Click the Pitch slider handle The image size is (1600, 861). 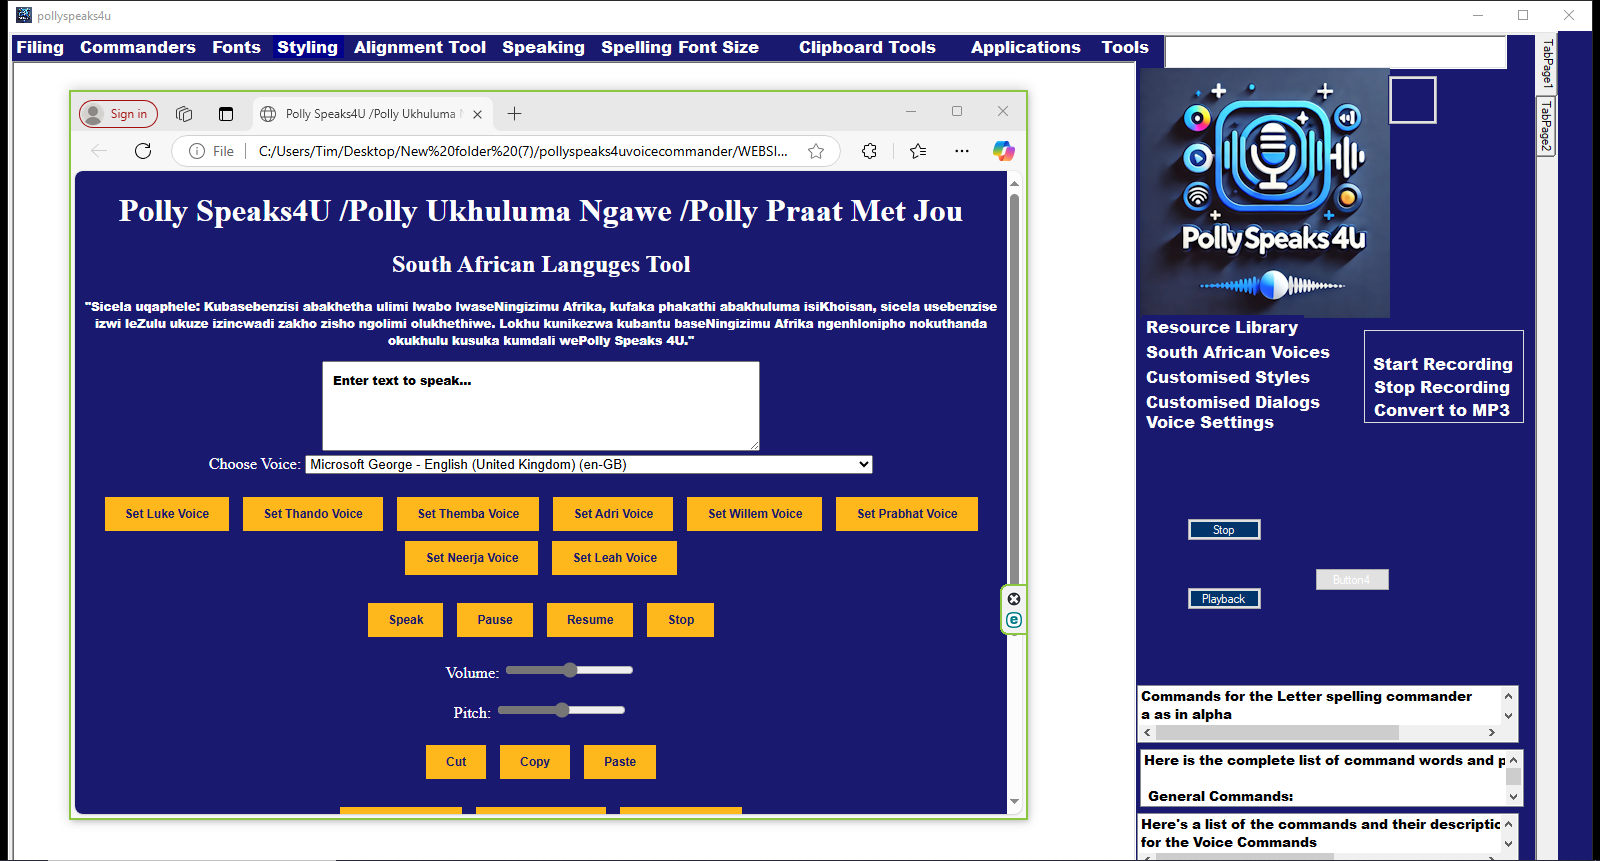(562, 710)
